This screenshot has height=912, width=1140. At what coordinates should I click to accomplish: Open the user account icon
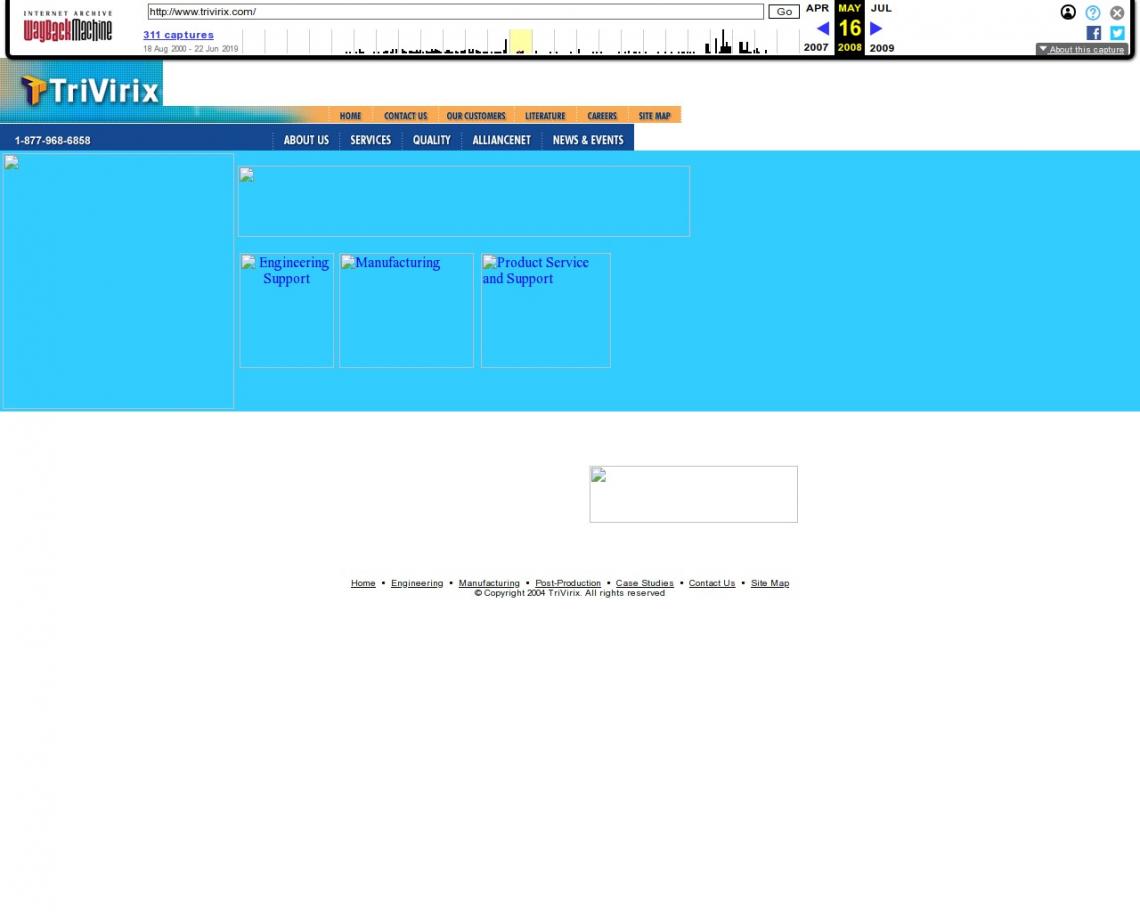point(1067,12)
